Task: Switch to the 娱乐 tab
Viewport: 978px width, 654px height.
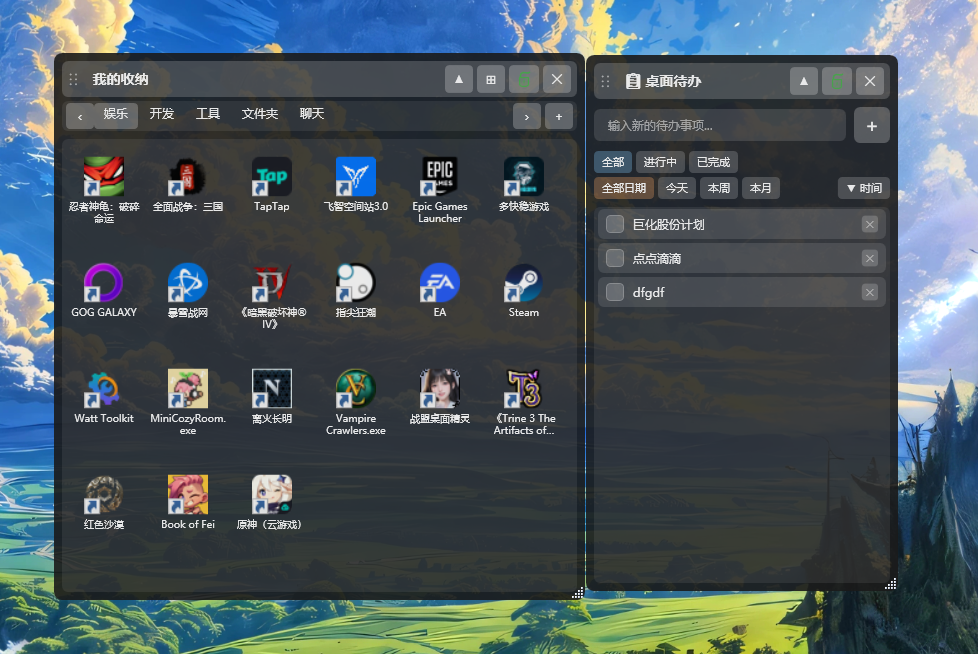Action: coord(116,114)
